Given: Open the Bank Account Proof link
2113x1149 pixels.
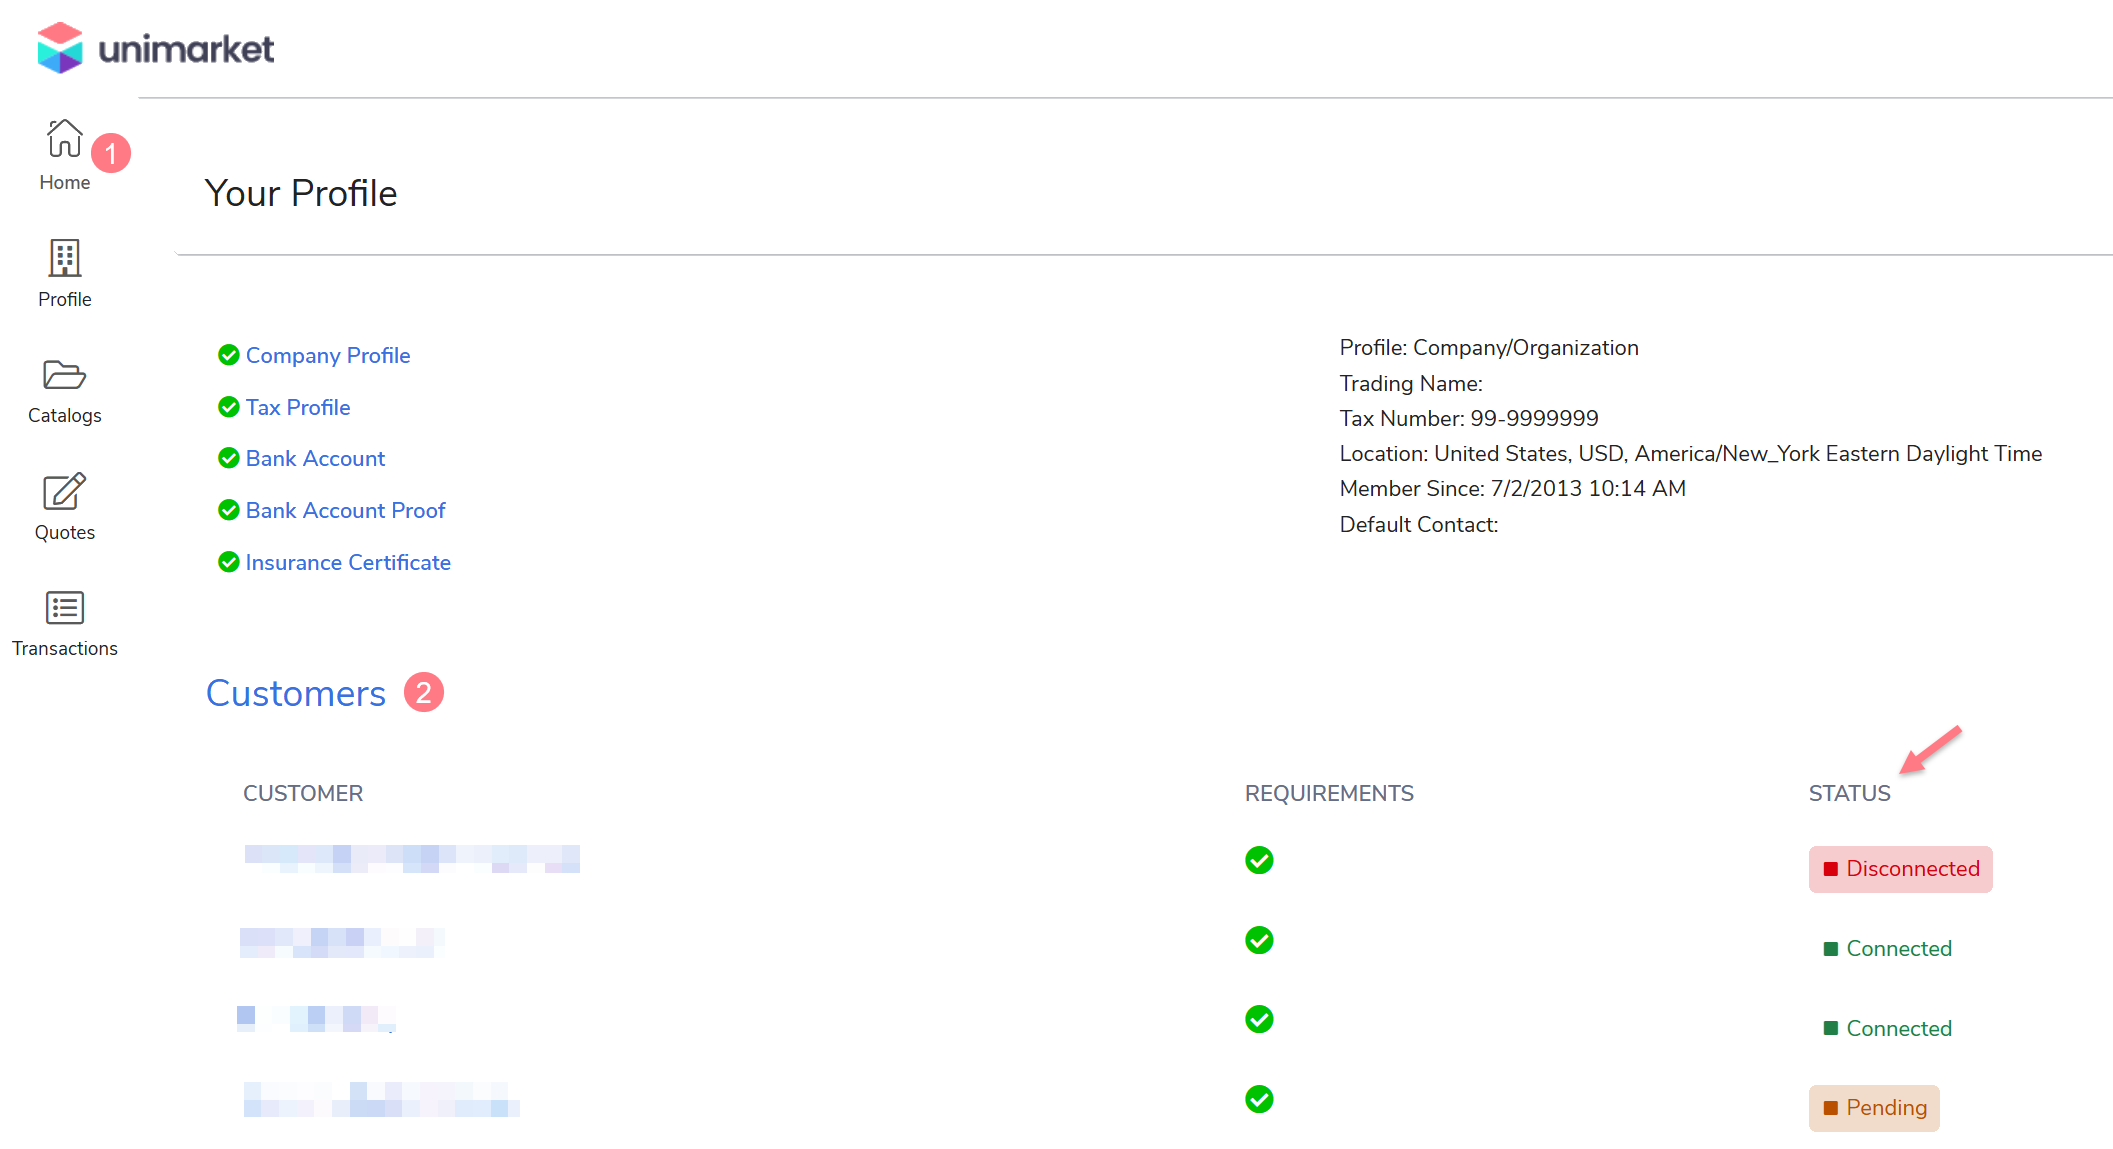Looking at the screenshot, I should (345, 510).
